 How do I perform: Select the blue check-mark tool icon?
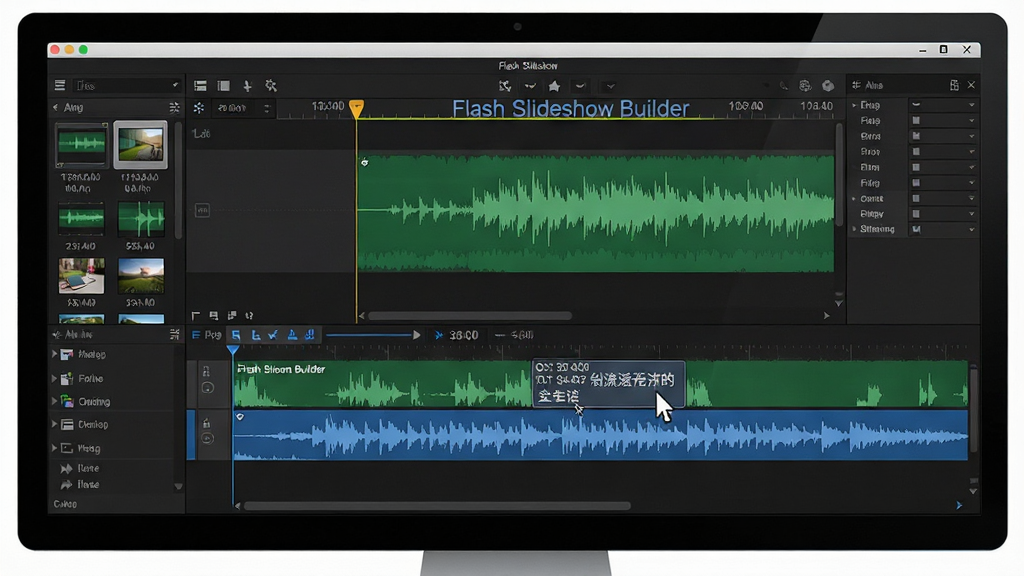point(273,335)
